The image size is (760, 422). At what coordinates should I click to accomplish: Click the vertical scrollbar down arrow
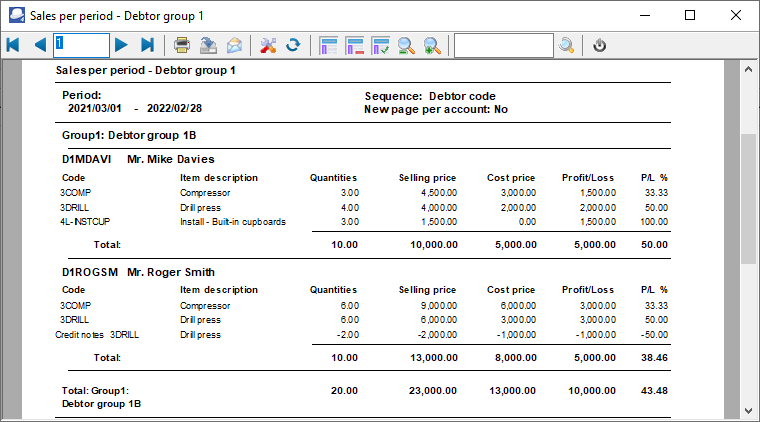[x=749, y=410]
